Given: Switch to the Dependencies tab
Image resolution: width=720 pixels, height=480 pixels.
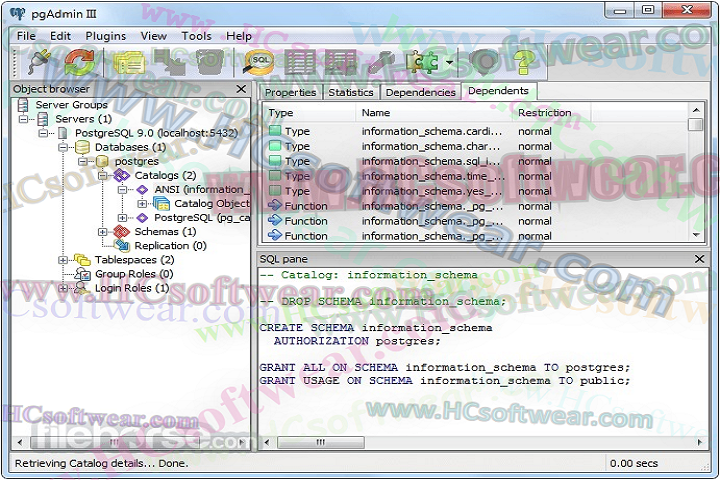Looking at the screenshot, I should (421, 92).
